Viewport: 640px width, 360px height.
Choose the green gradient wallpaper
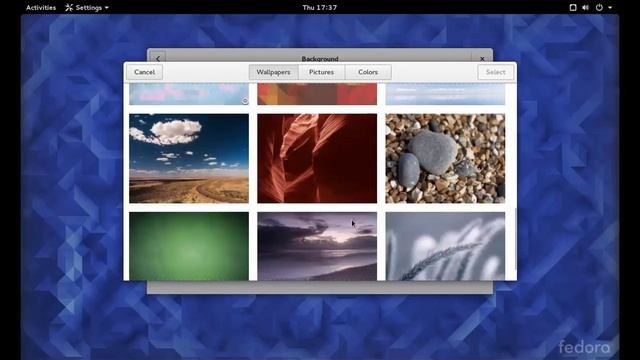point(189,246)
